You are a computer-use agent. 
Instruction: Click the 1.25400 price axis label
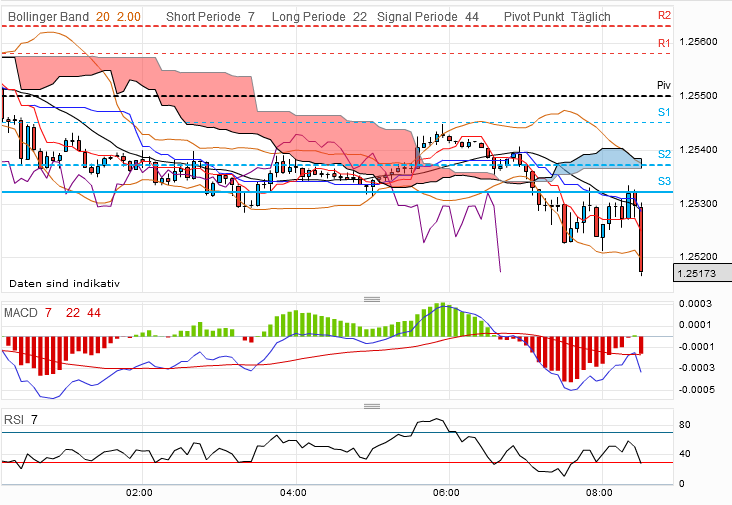pos(698,150)
